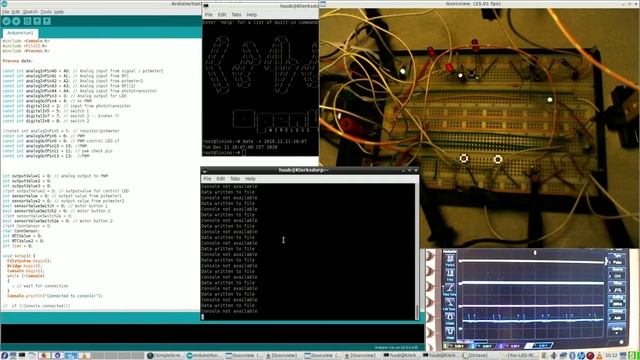Open Tabs menu in upper terminal window
This screenshot has width=640, height=360.
pos(236,14)
